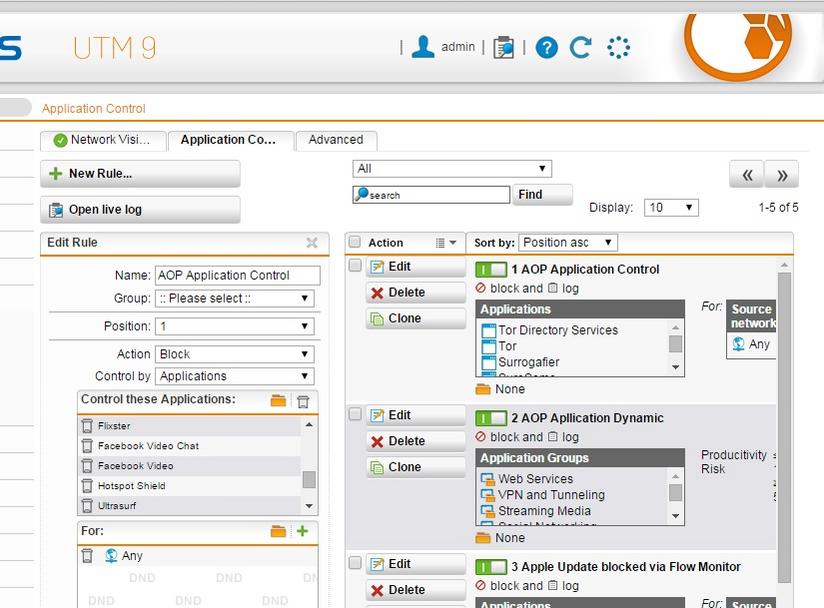Toggle the AOP Apllication Dynamic rule status switch
Viewport: 824px width, 608px height.
(x=491, y=418)
